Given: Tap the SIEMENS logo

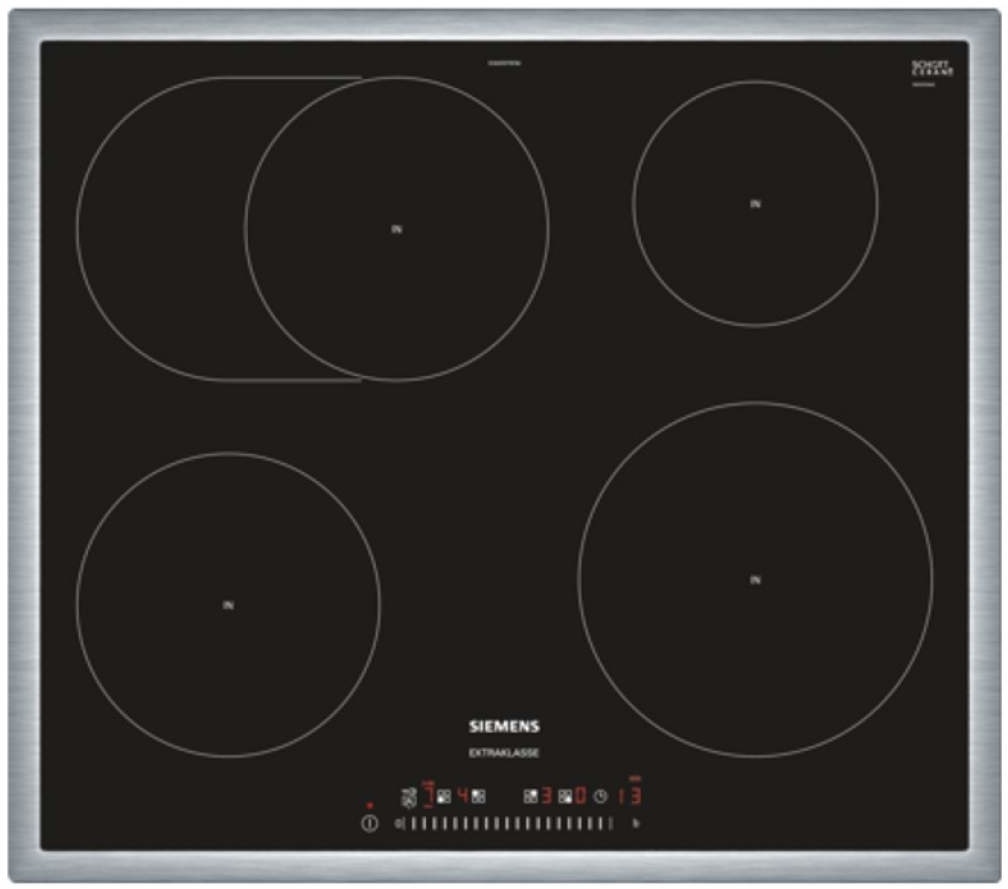Looking at the screenshot, I should 504,727.
